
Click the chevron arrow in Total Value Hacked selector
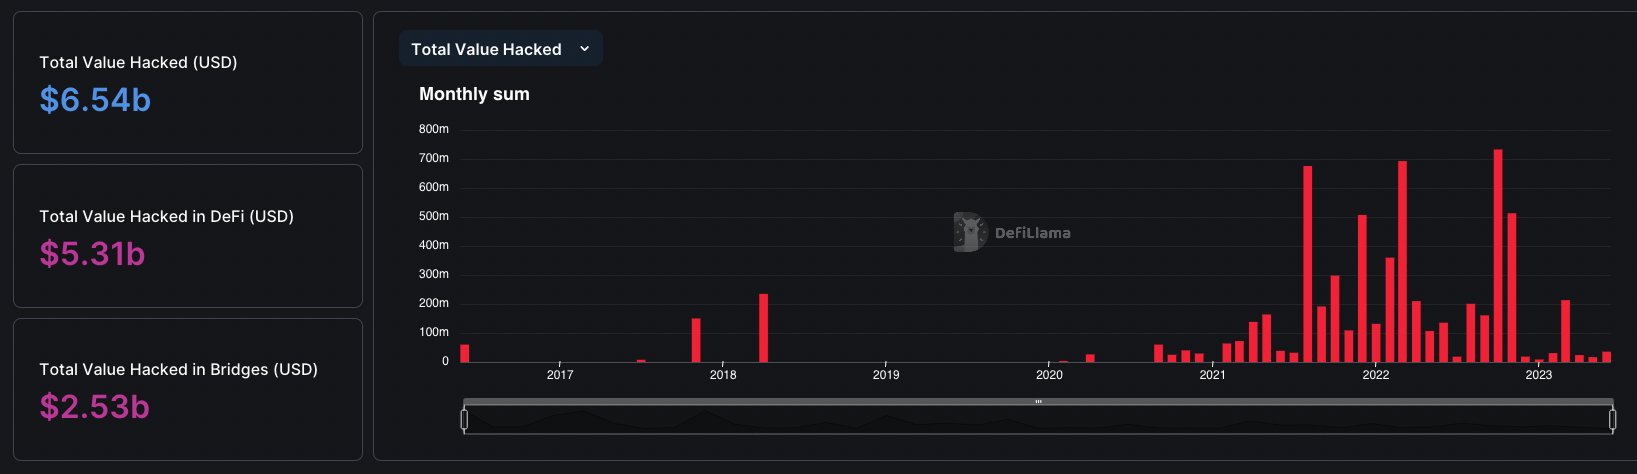[x=585, y=49]
